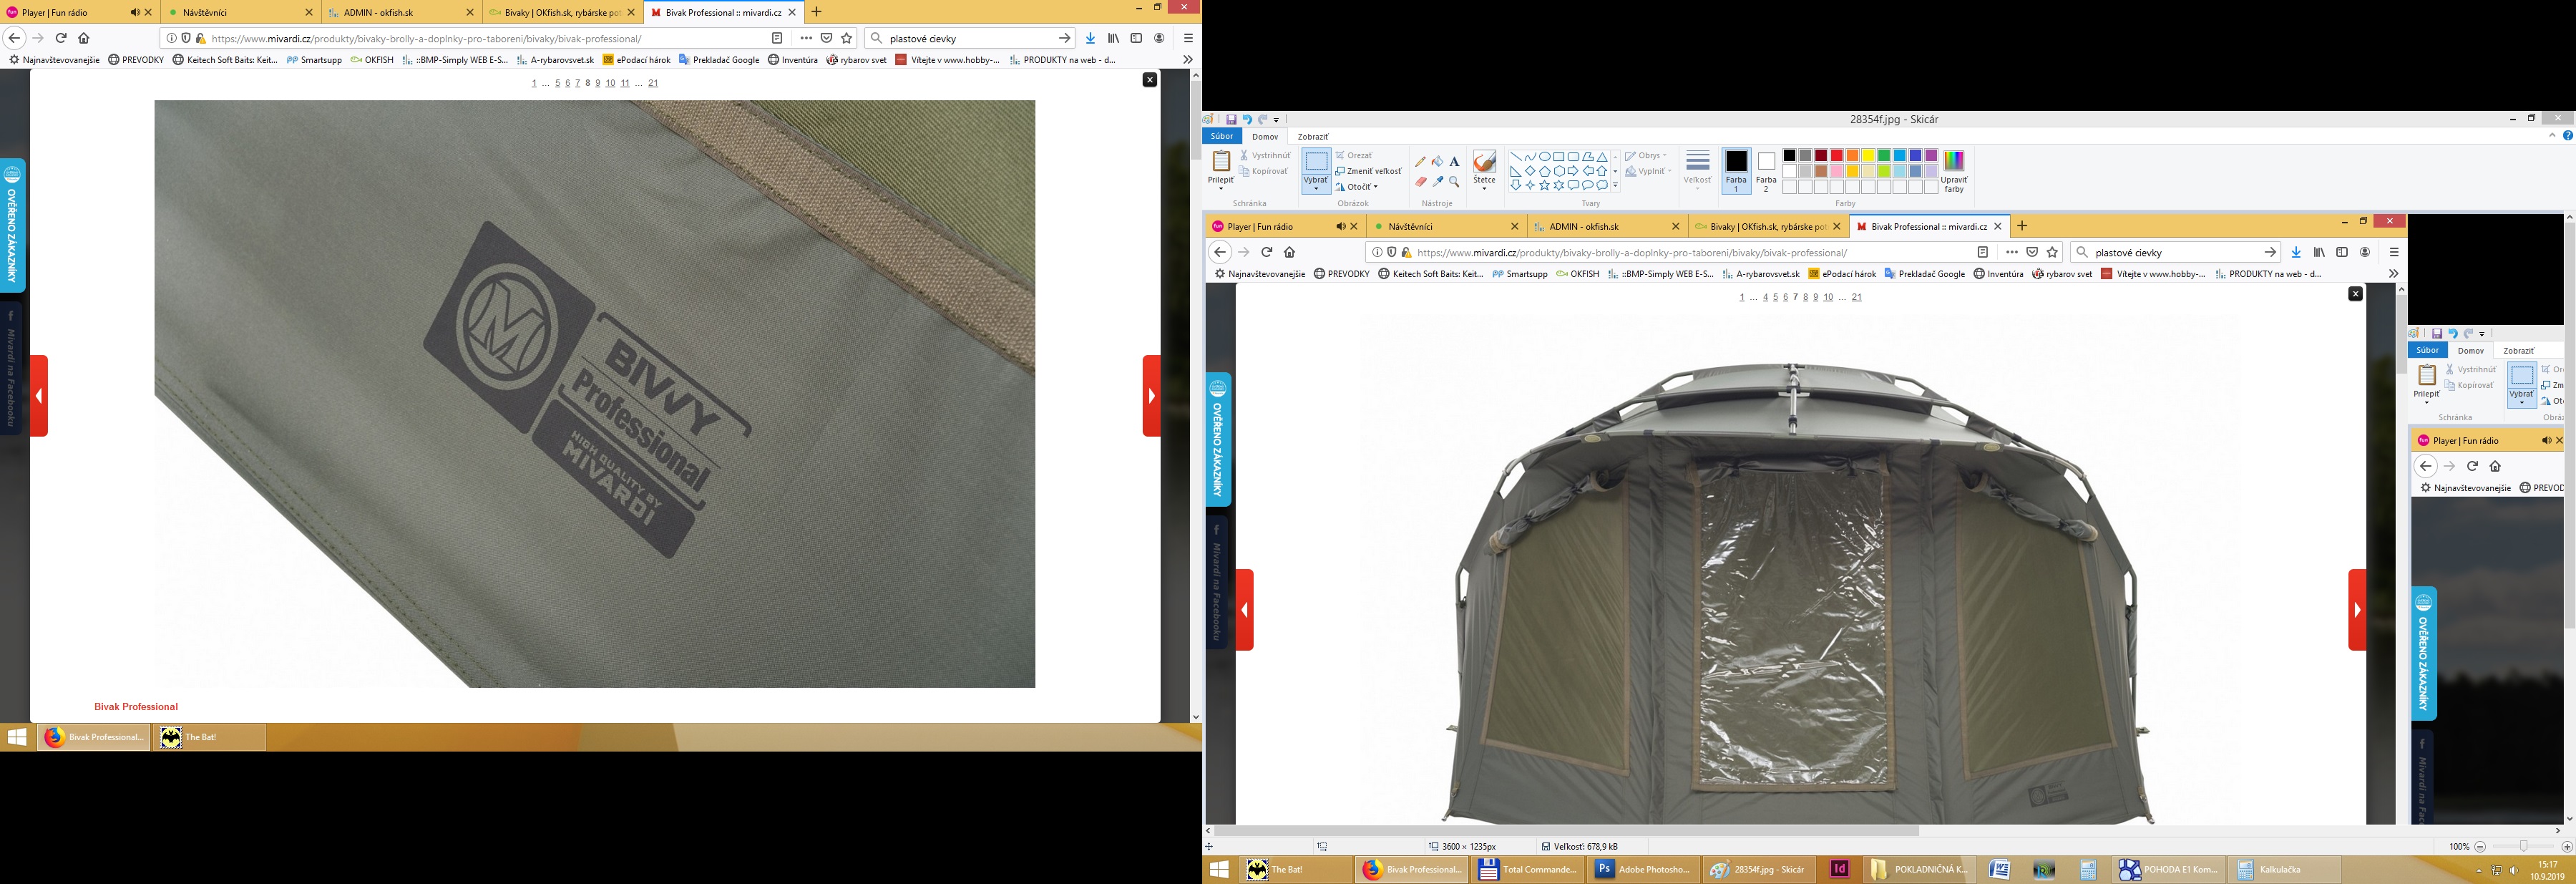Switch to the Zobraziť ribbon tab
Viewport: 2576px width, 884px height.
pyautogui.click(x=1312, y=137)
